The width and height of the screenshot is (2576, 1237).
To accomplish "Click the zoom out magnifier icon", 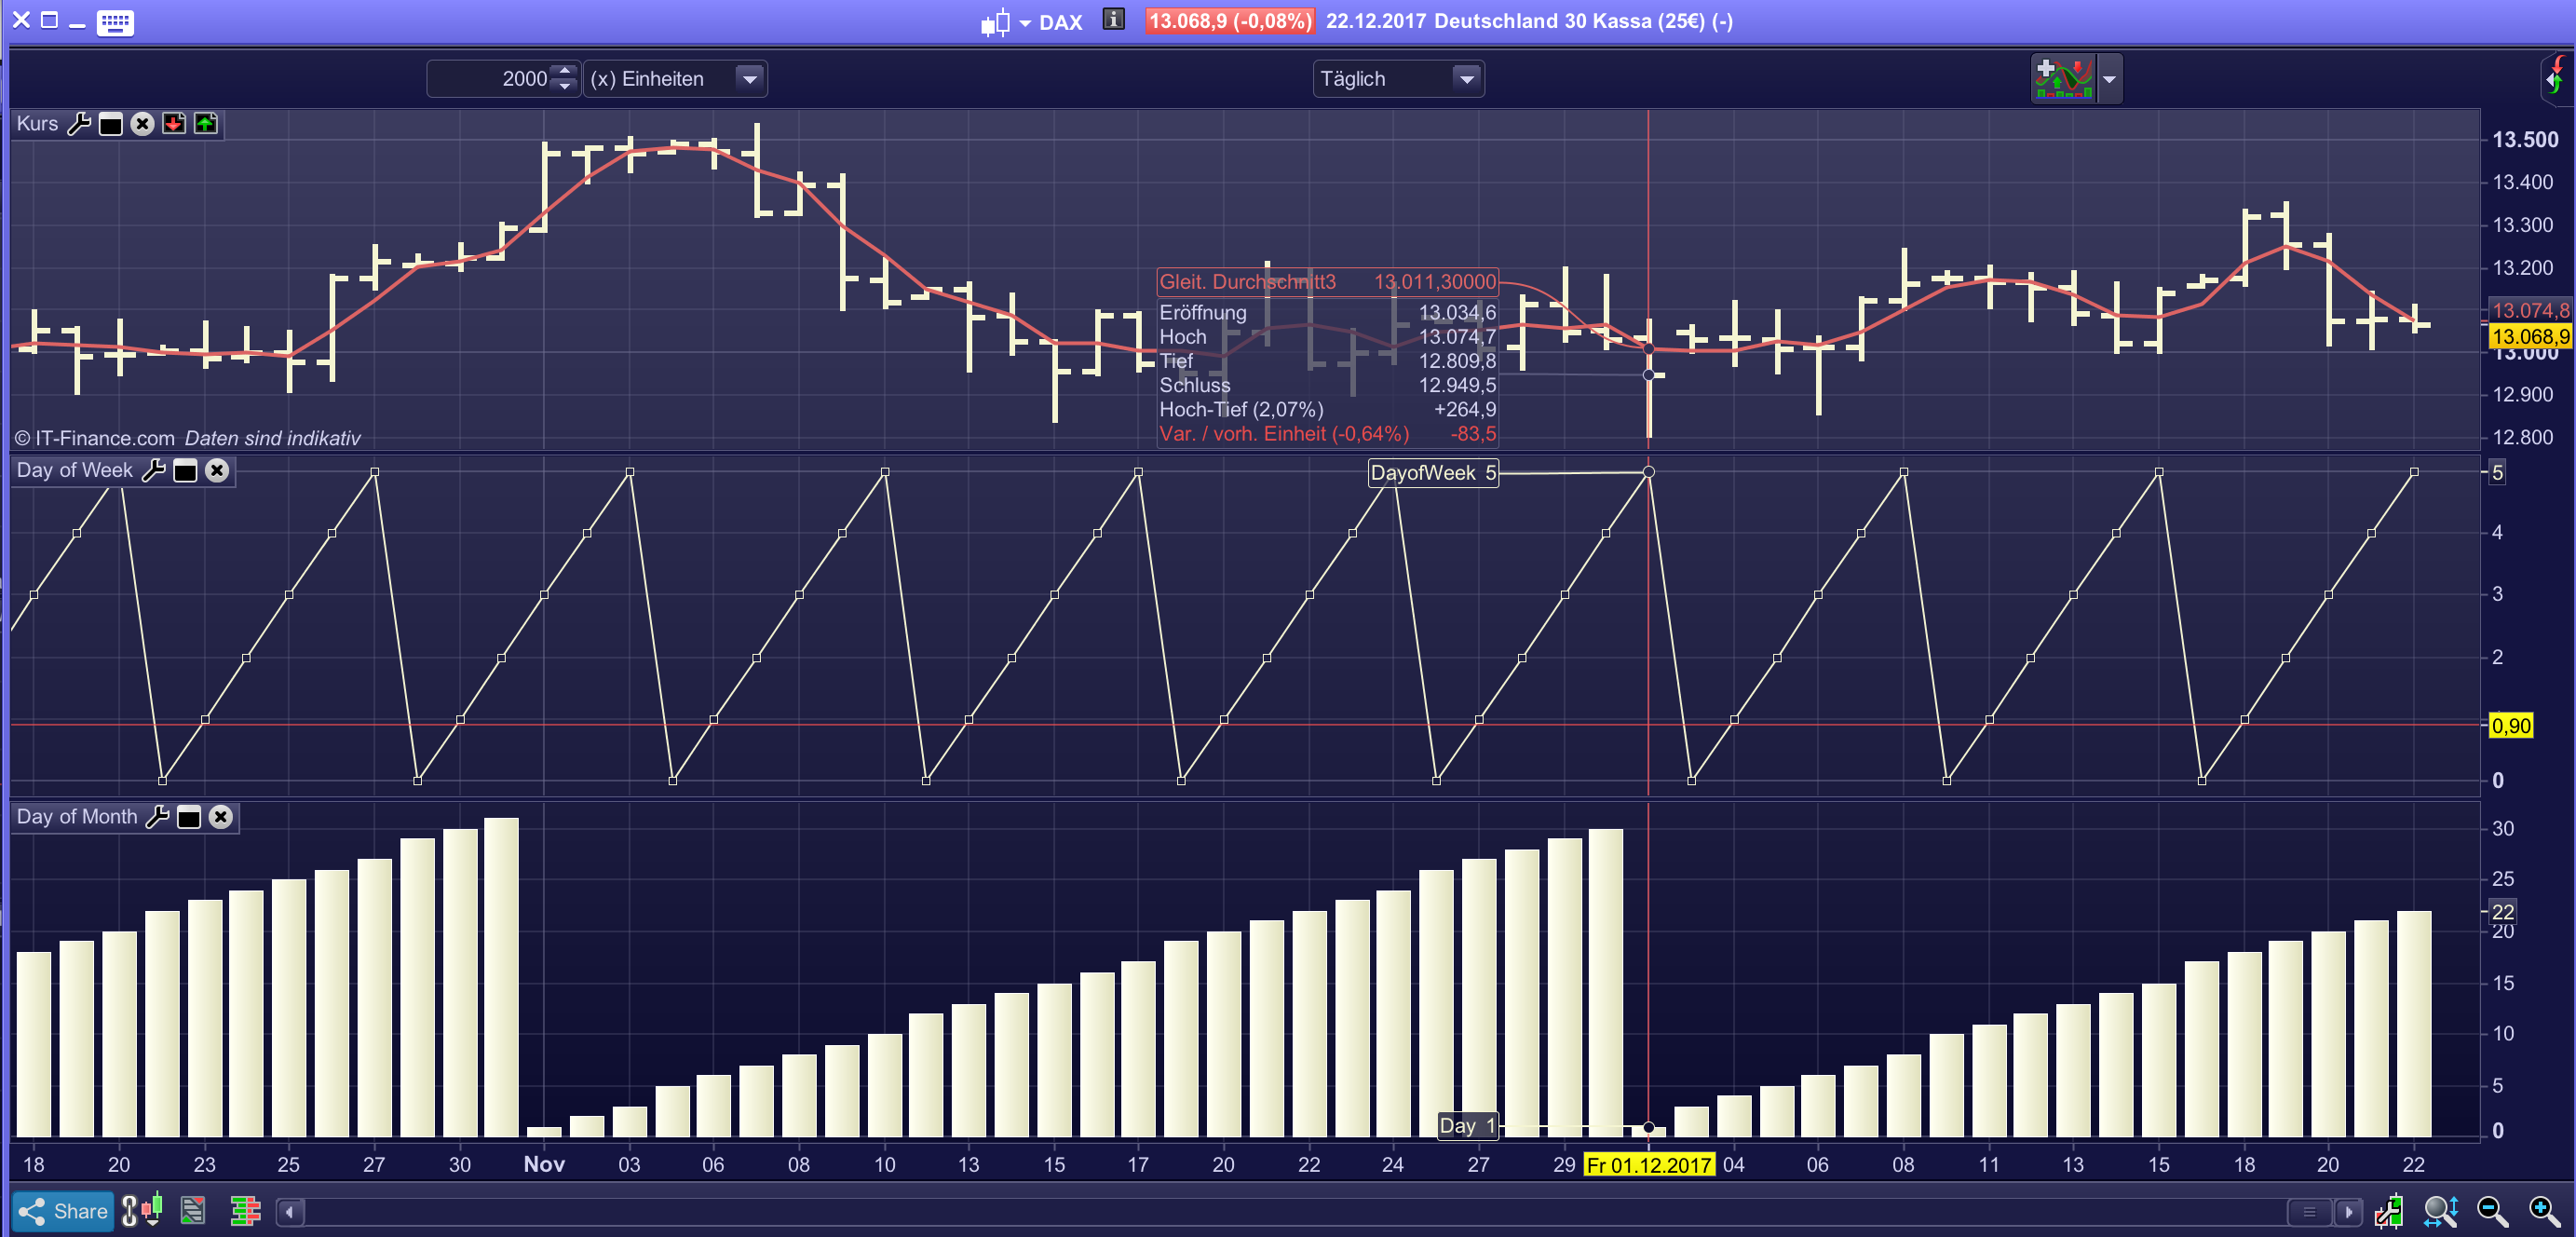I will (2491, 1211).
